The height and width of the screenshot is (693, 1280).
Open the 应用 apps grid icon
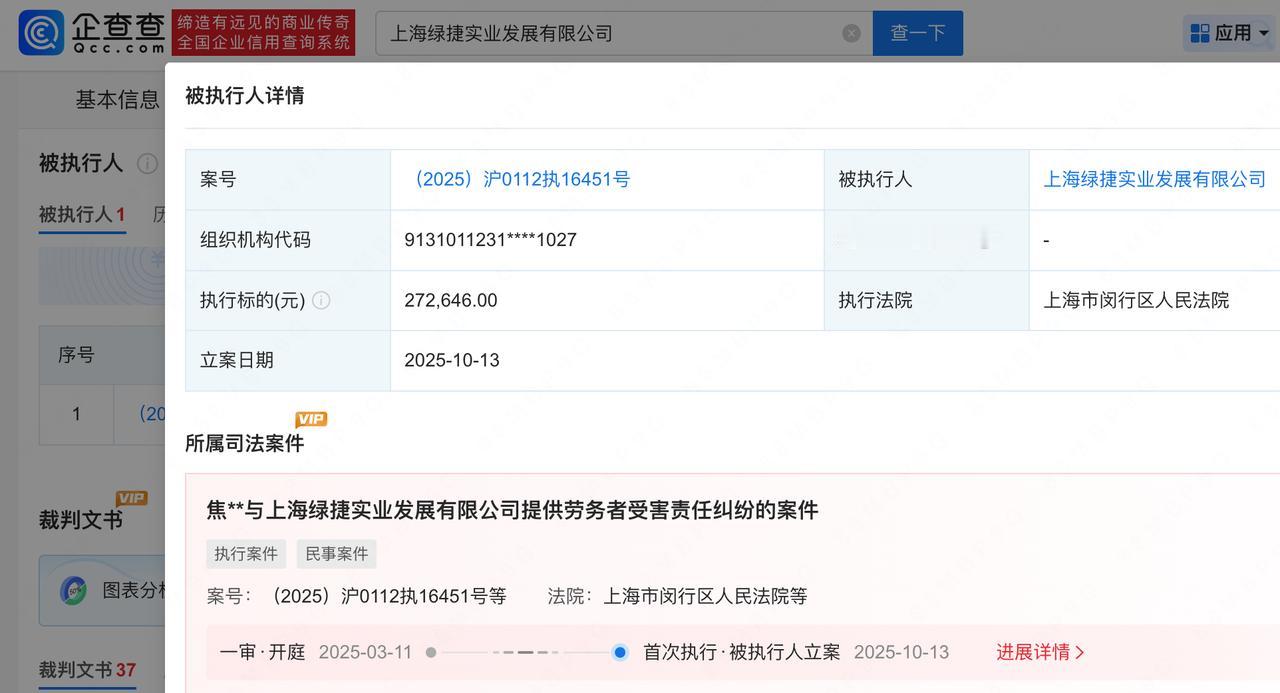pos(1199,32)
